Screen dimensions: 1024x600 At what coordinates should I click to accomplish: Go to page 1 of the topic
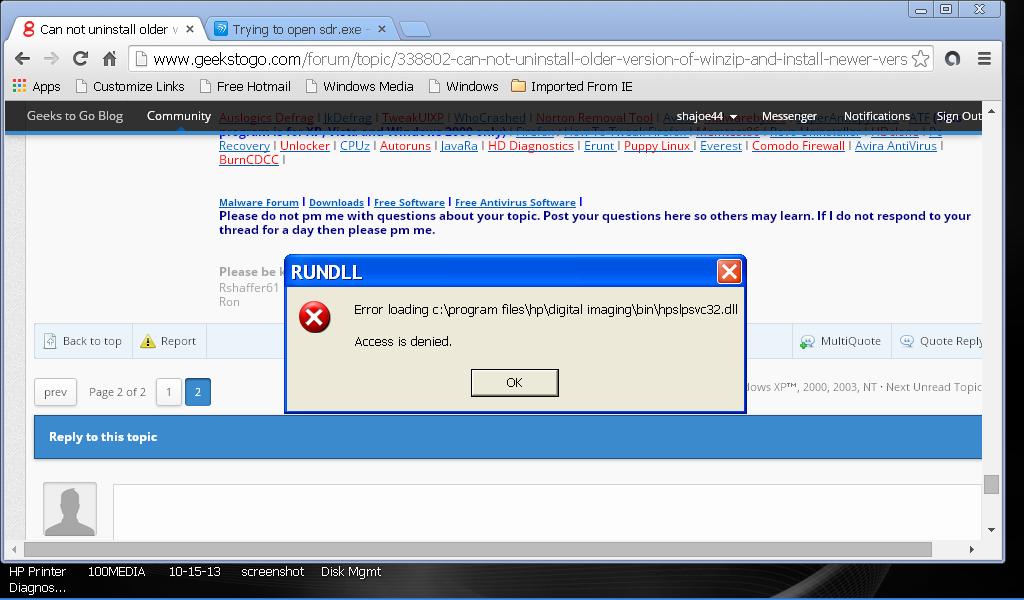click(168, 392)
